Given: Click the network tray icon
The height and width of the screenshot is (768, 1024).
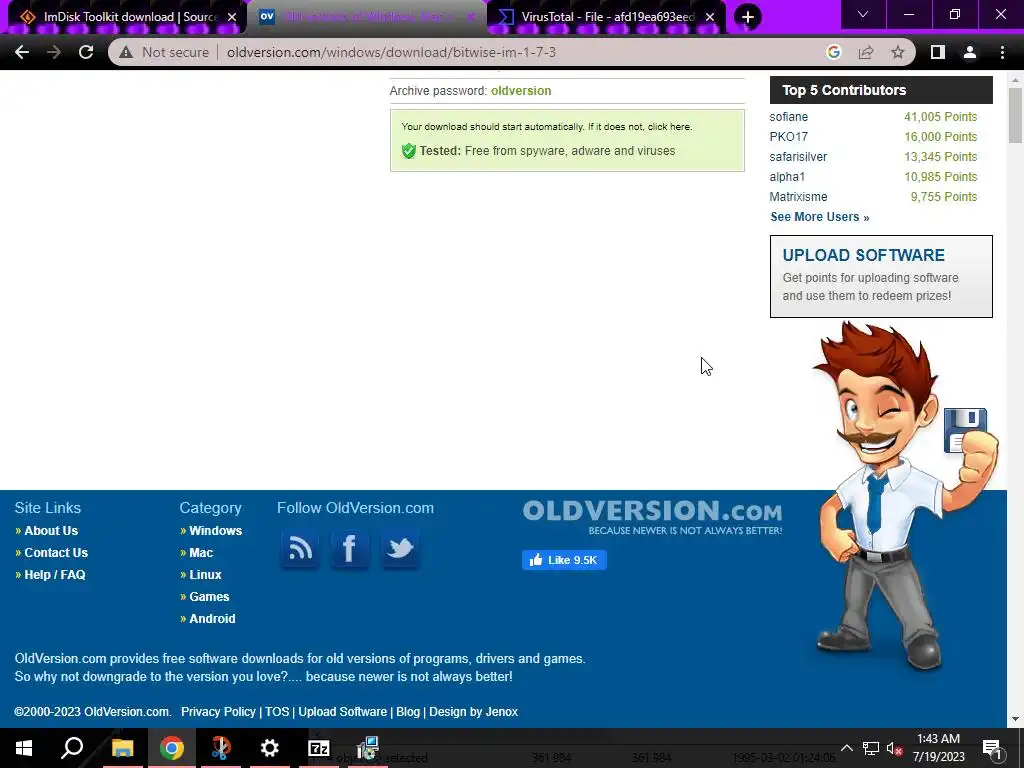Looking at the screenshot, I should coord(871,748).
